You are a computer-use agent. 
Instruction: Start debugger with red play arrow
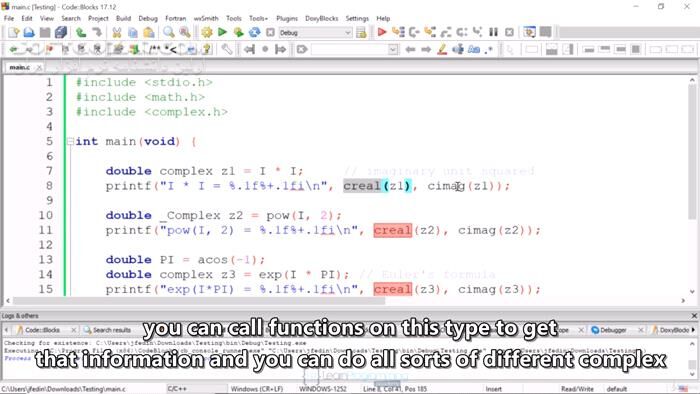[x=382, y=32]
